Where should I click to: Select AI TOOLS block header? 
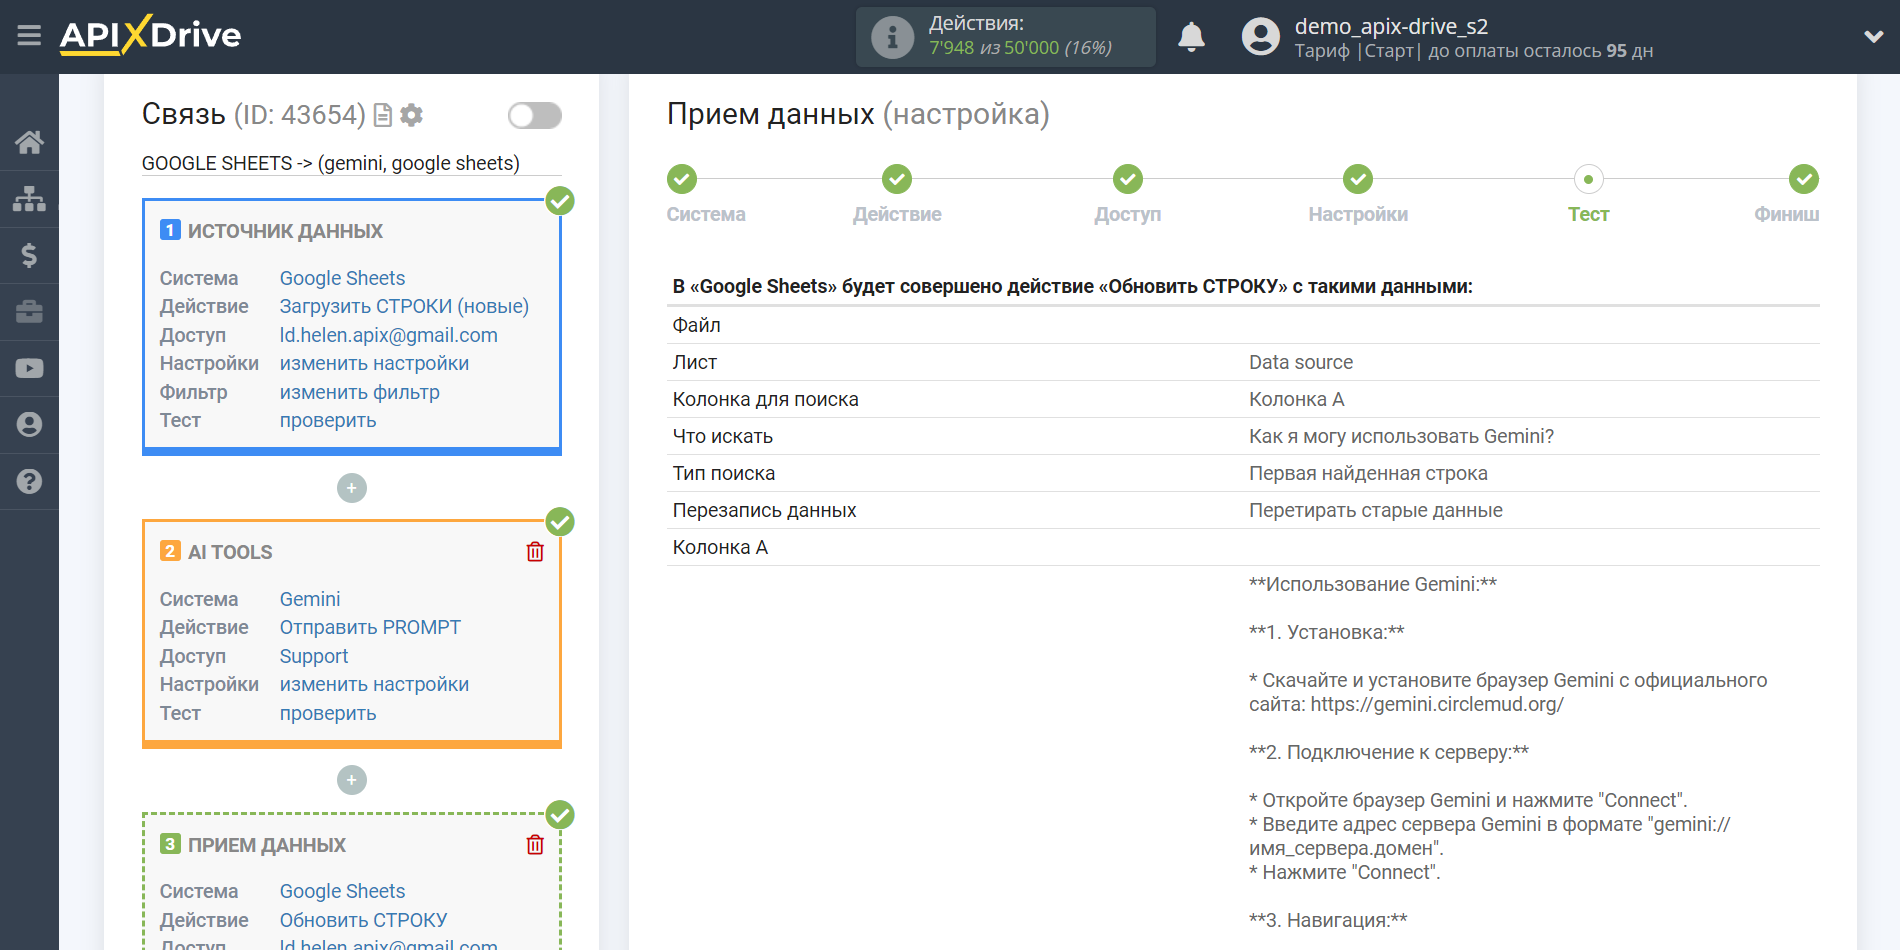click(x=230, y=552)
